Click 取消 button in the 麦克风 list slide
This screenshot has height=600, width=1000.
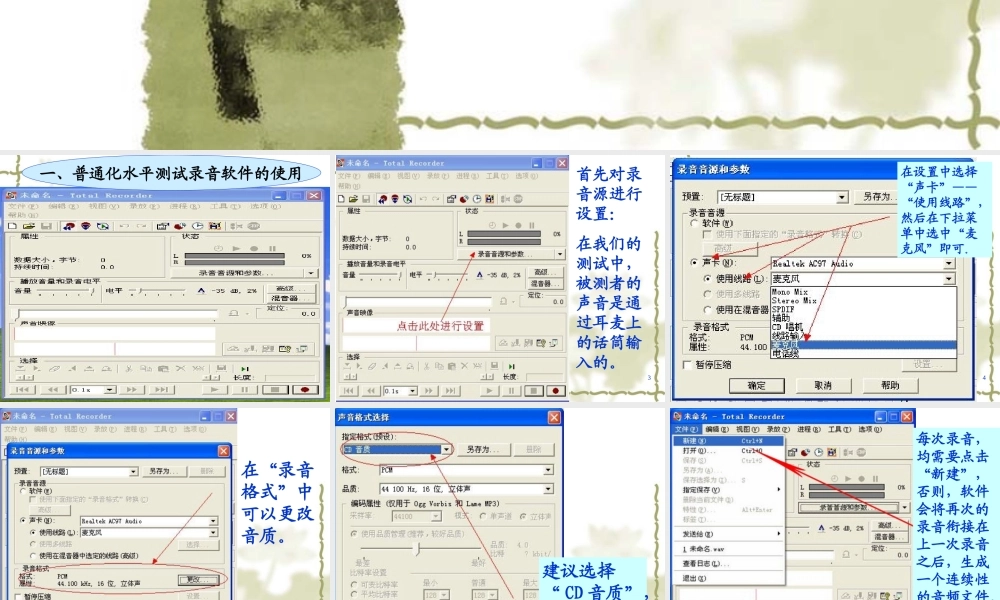[x=823, y=385]
